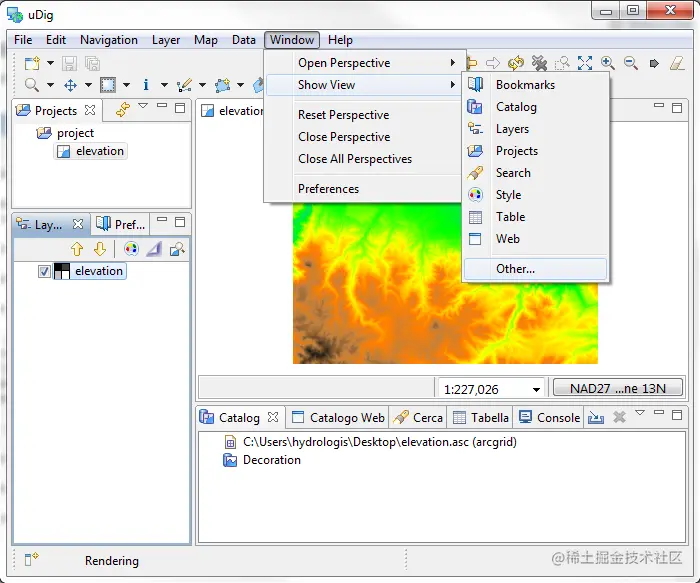Select the Decoration catalog entry
The image size is (700, 583).
pos(262,460)
